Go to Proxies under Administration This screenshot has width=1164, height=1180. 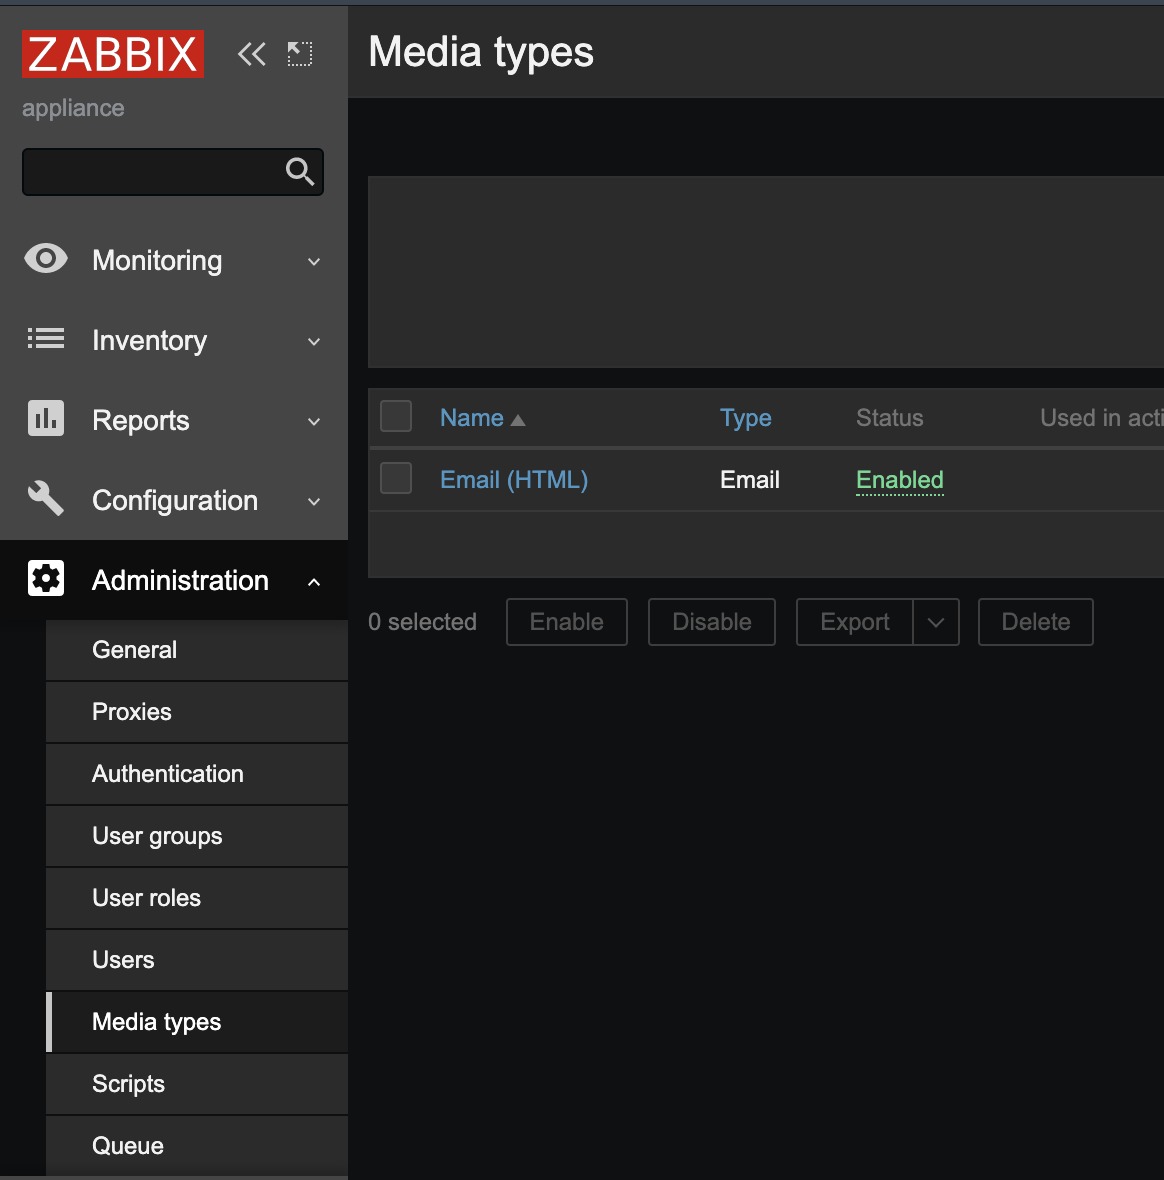tap(197, 712)
